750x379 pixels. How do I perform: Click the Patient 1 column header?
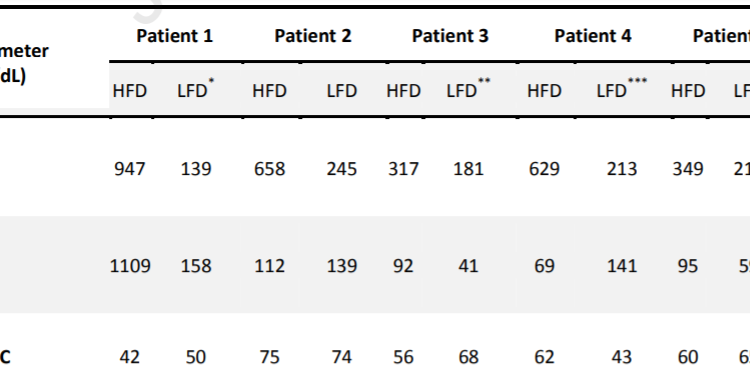pos(175,36)
